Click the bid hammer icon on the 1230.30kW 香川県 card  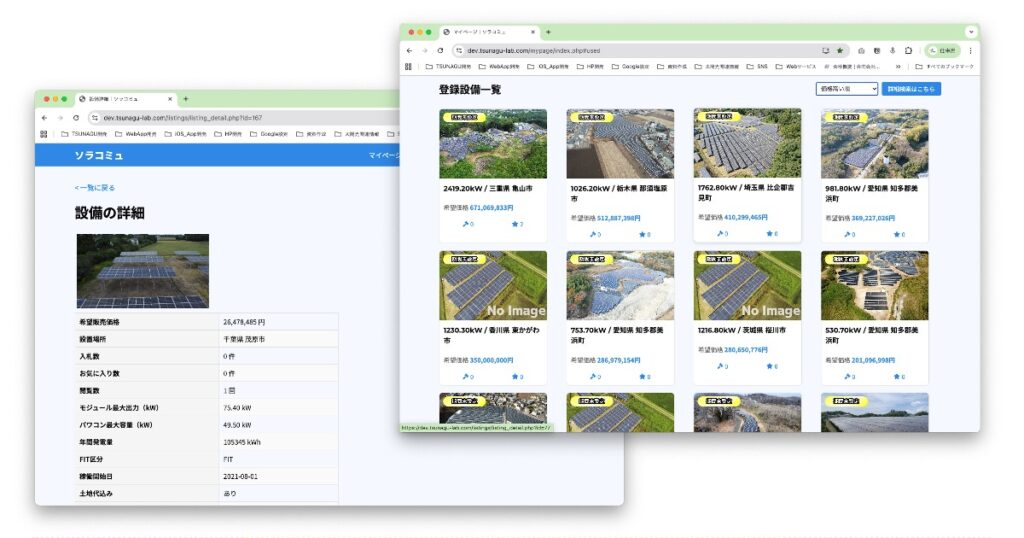coord(467,377)
